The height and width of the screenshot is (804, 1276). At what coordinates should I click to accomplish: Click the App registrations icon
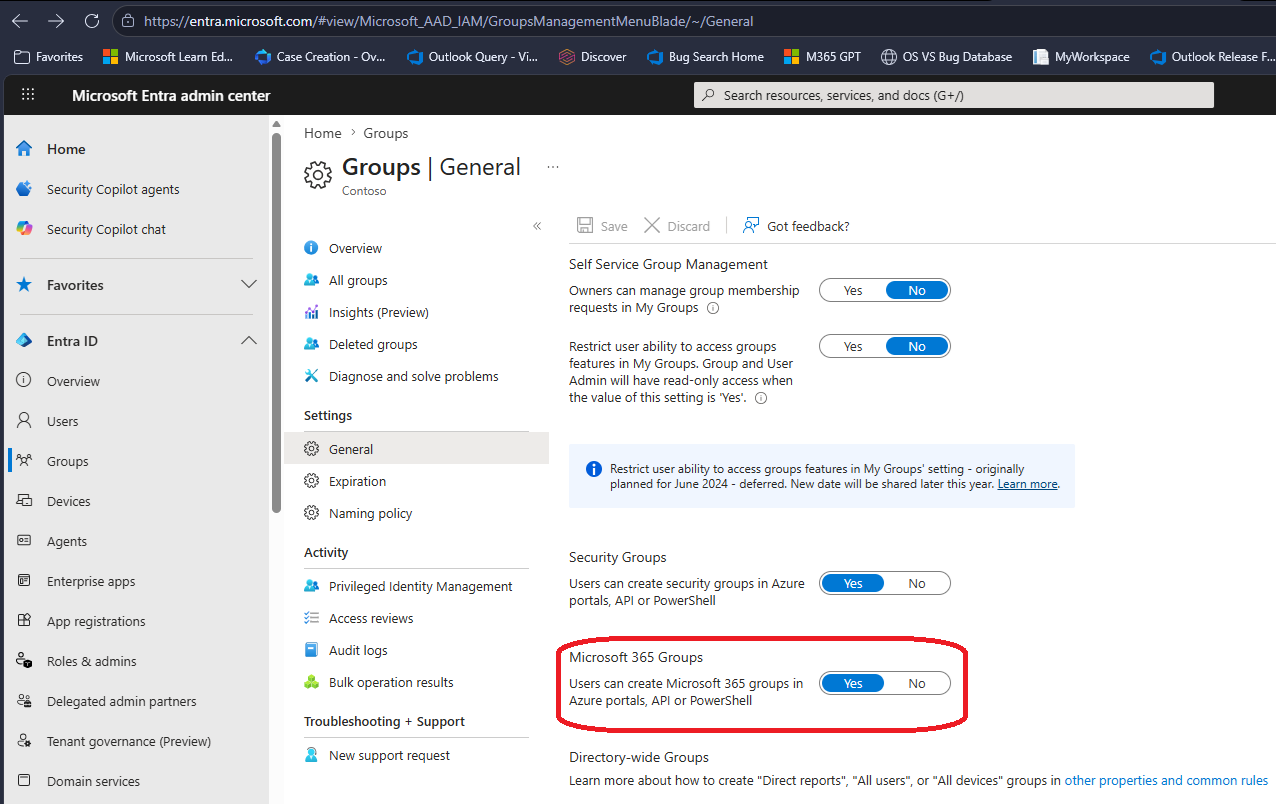(25, 621)
